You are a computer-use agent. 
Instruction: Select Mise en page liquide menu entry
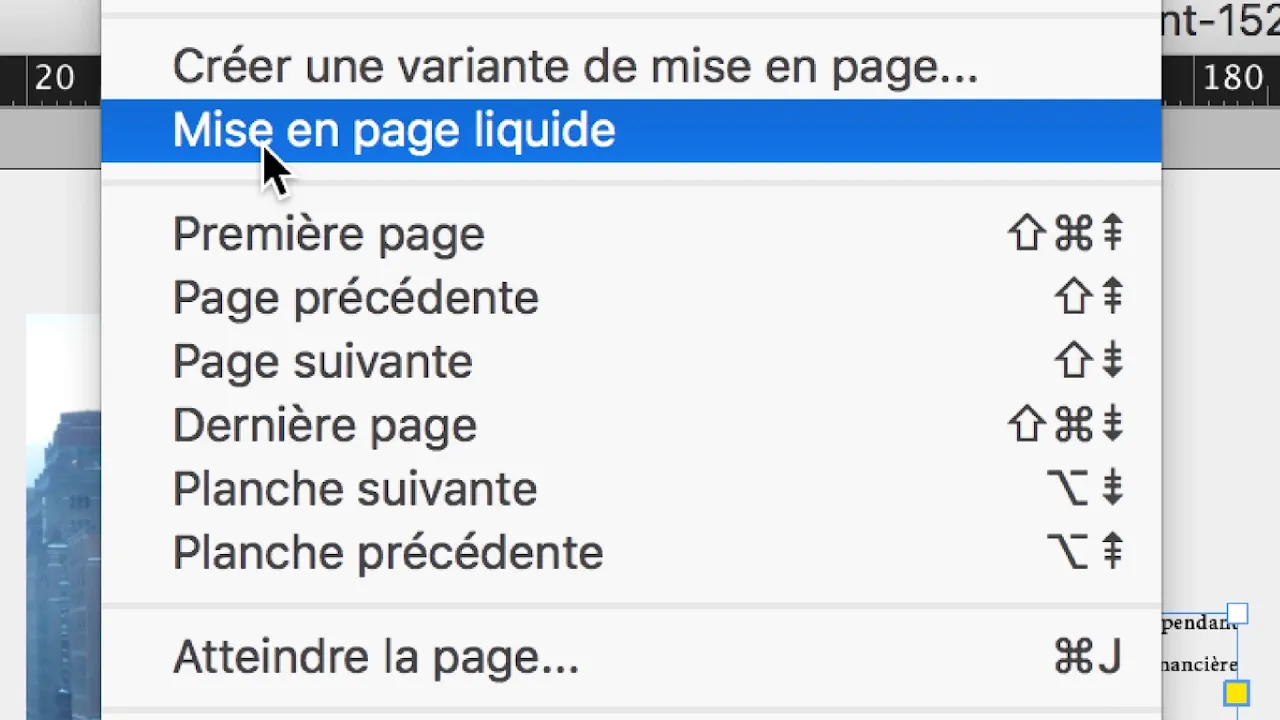pyautogui.click(x=631, y=130)
